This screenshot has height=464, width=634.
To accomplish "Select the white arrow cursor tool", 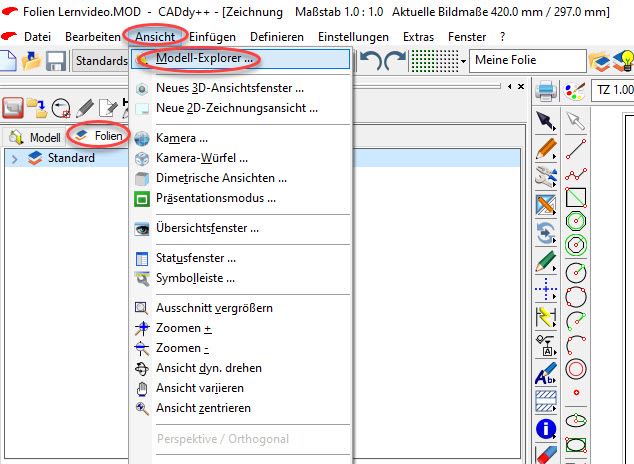I will pos(576,120).
